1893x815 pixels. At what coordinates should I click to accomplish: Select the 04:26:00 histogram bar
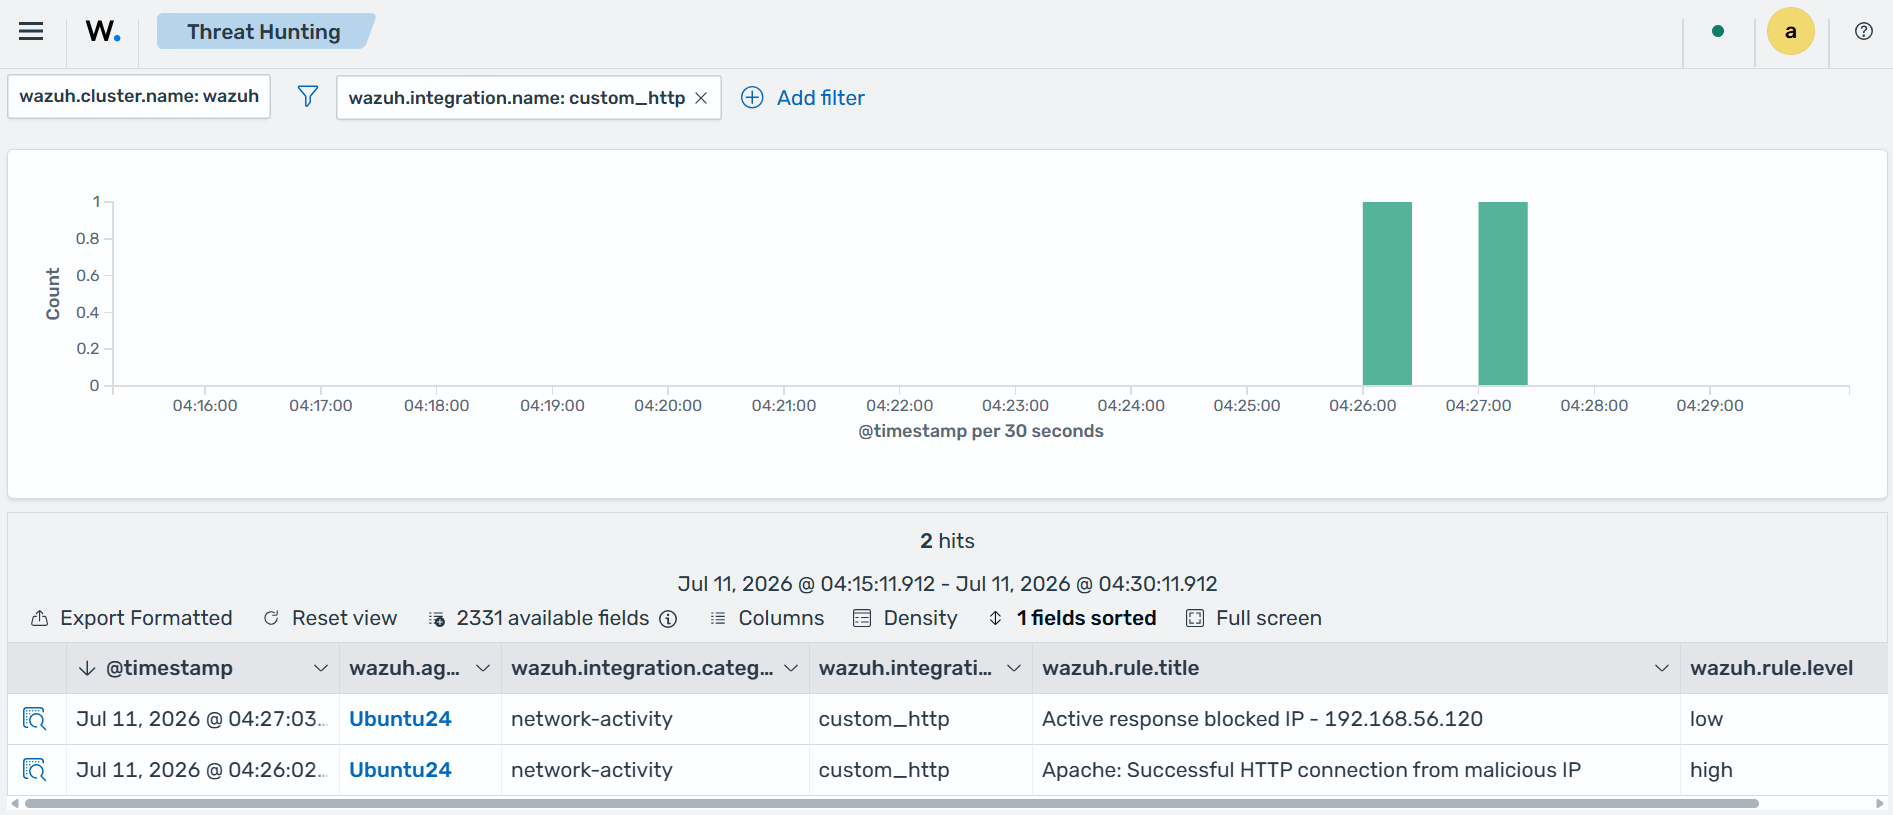pos(1387,293)
